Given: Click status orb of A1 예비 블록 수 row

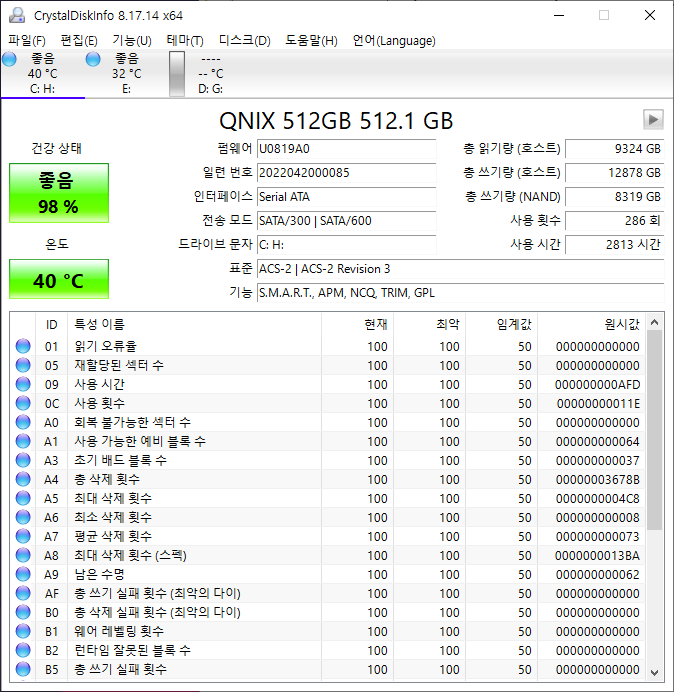Looking at the screenshot, I should click(x=23, y=441).
